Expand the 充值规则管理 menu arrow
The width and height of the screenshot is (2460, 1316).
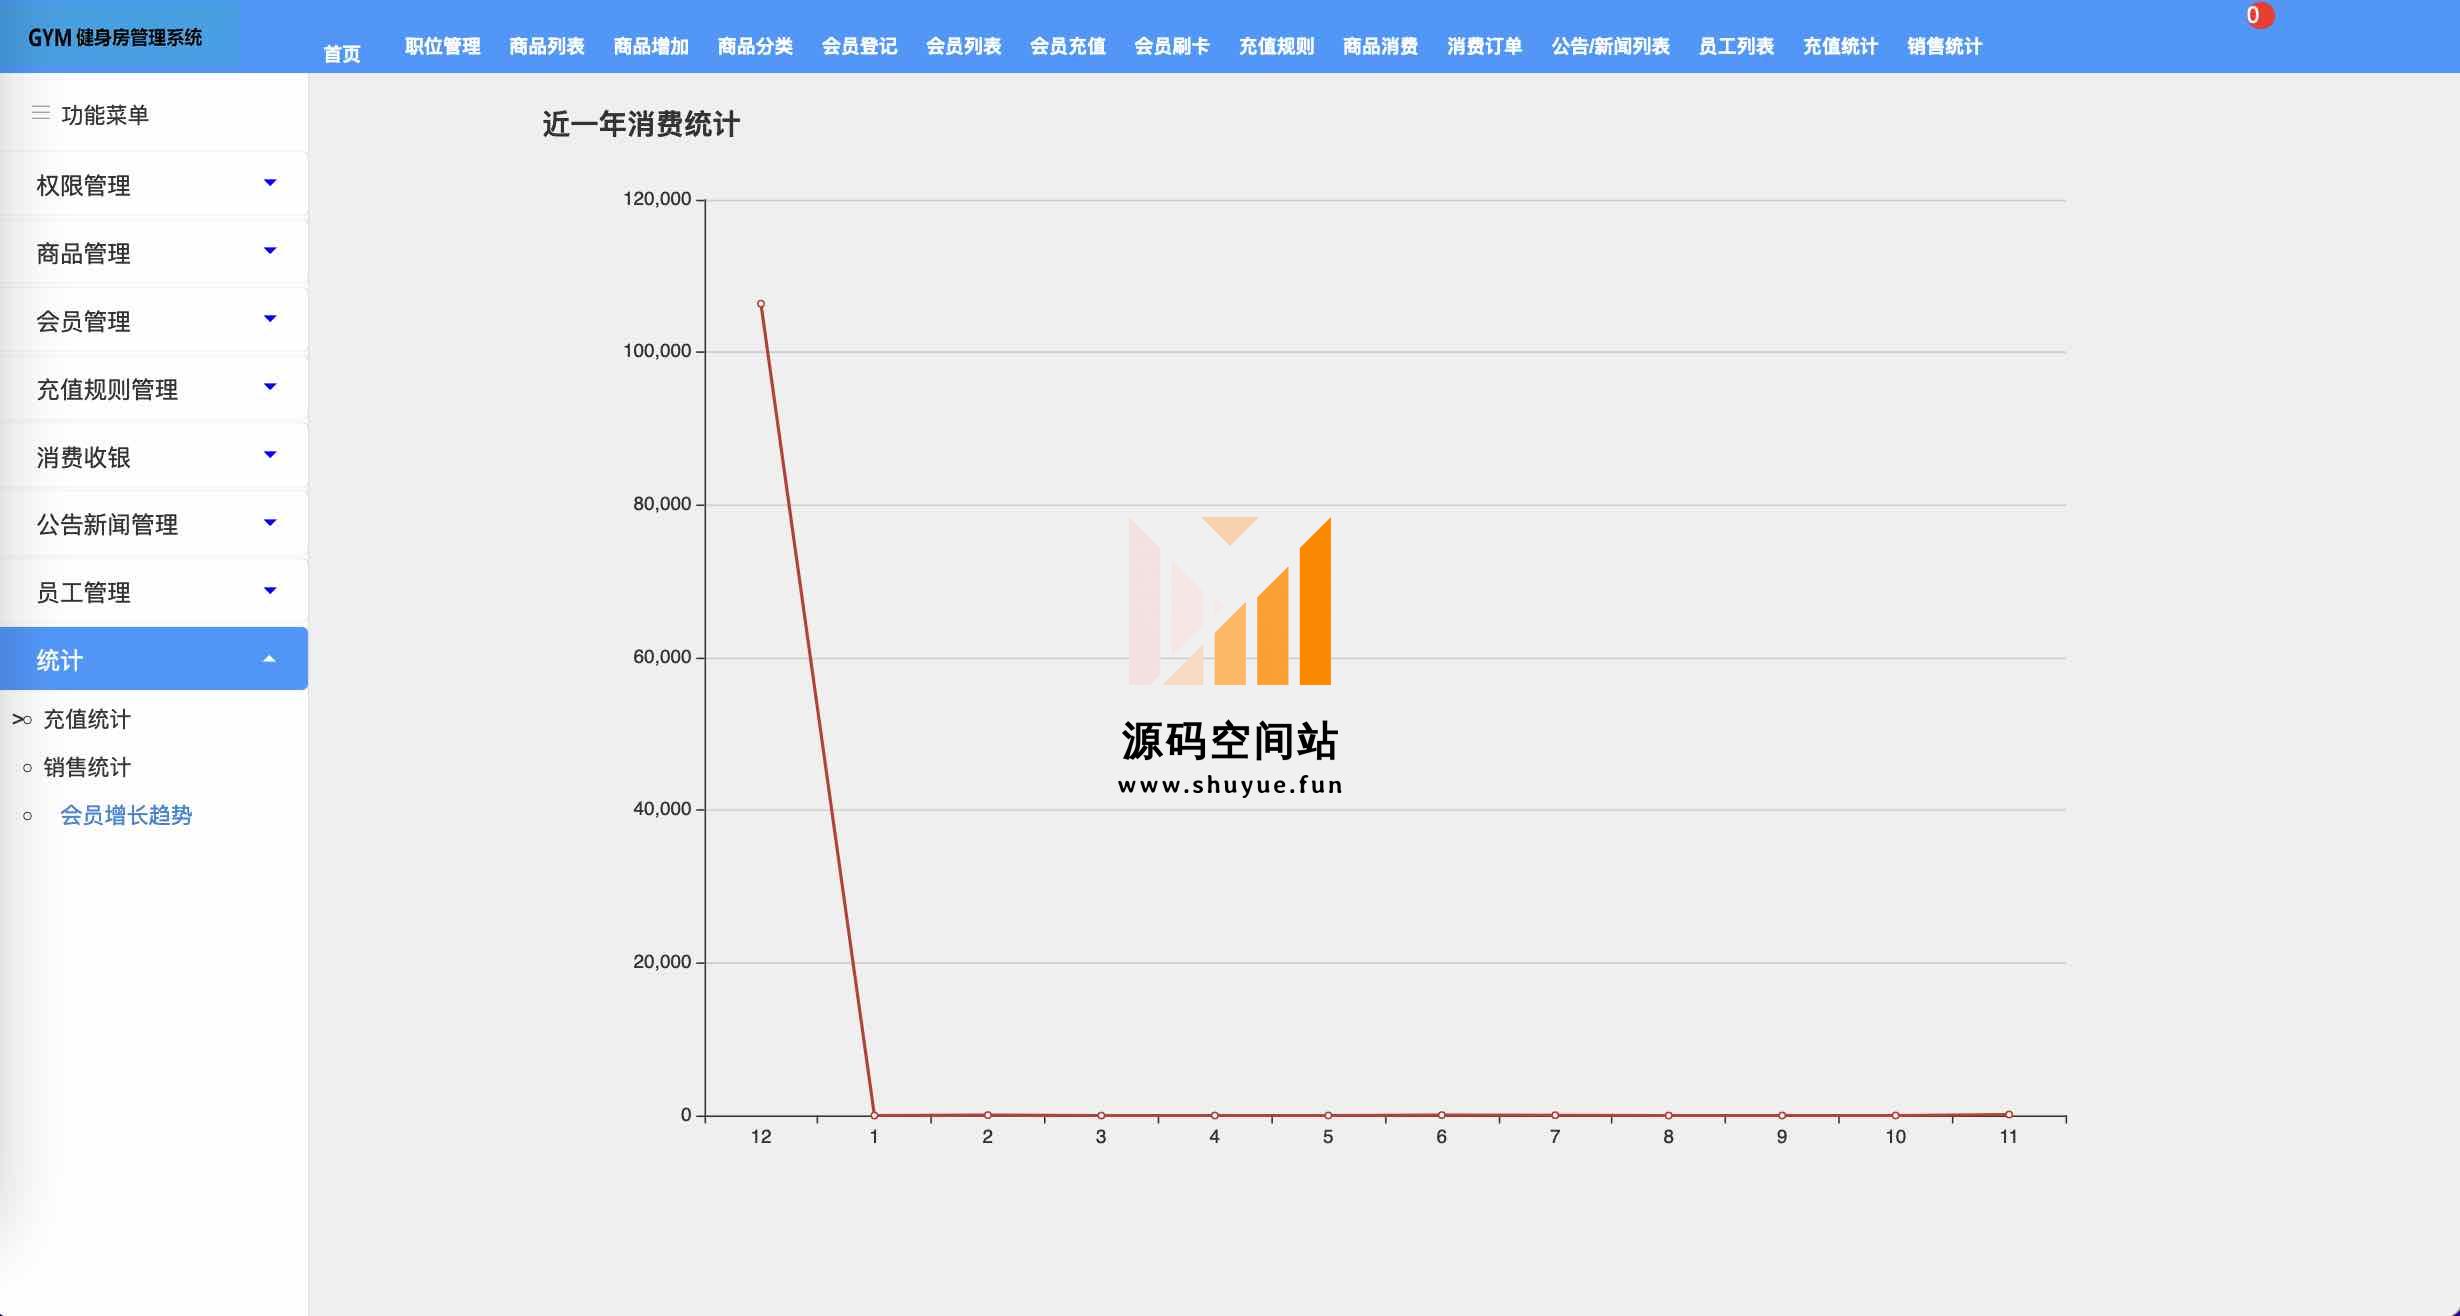point(270,387)
